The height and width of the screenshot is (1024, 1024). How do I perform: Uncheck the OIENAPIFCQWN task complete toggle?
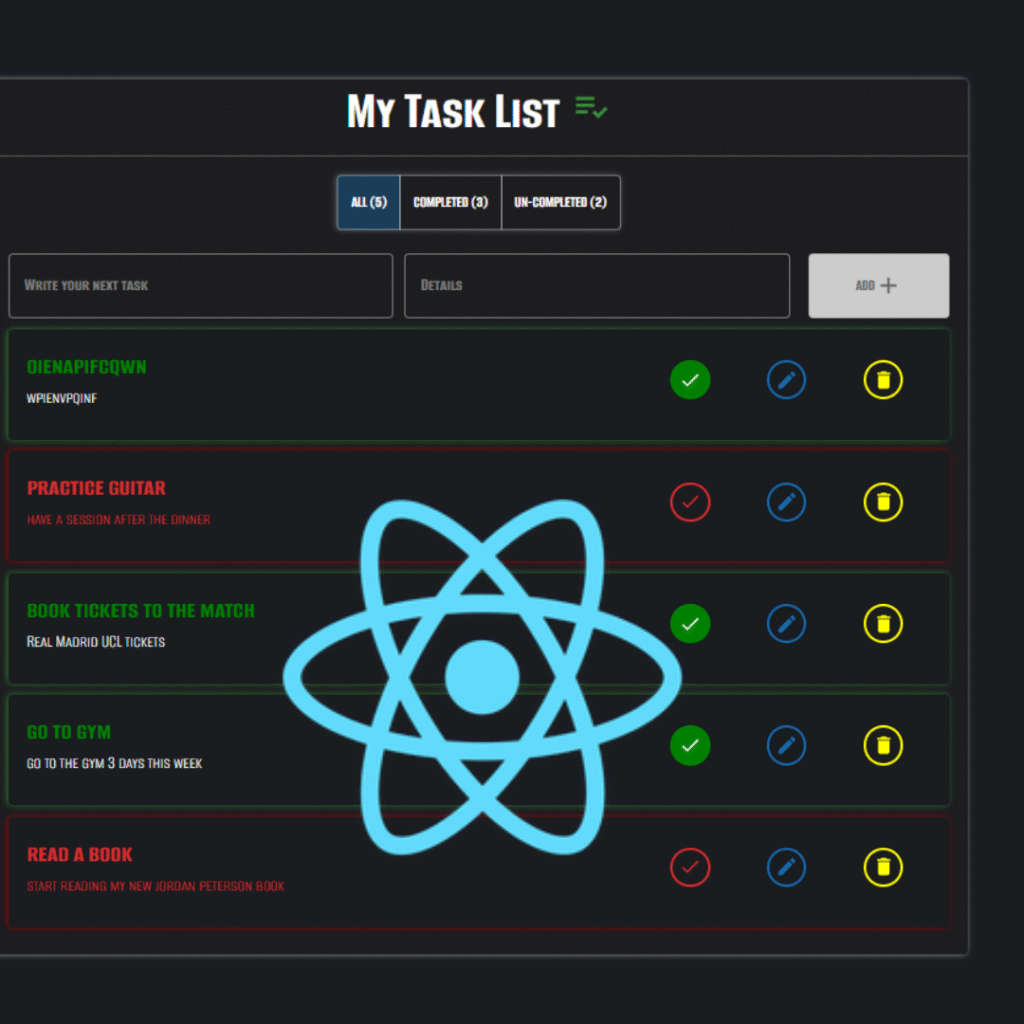[x=690, y=379]
